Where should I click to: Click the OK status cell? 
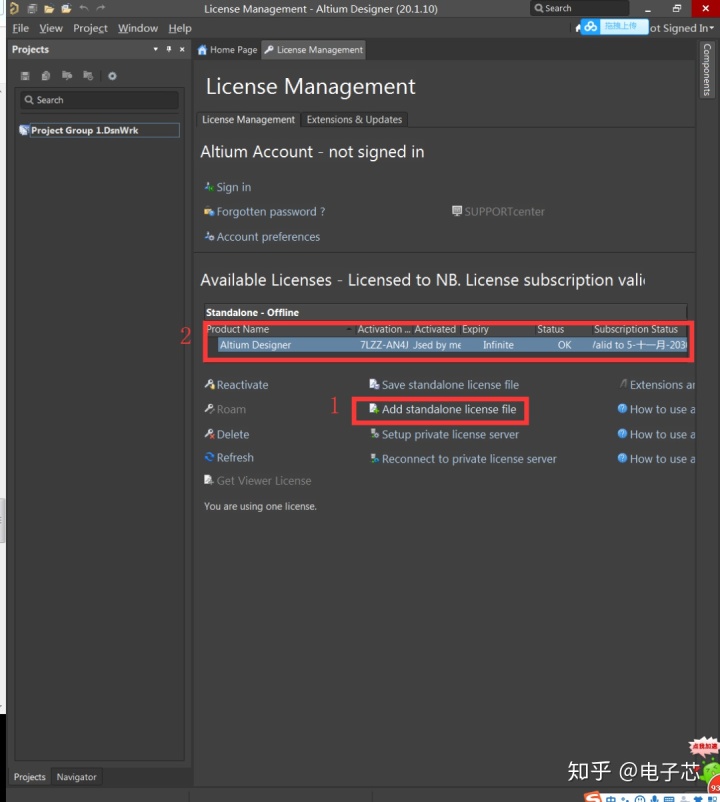tap(565, 345)
